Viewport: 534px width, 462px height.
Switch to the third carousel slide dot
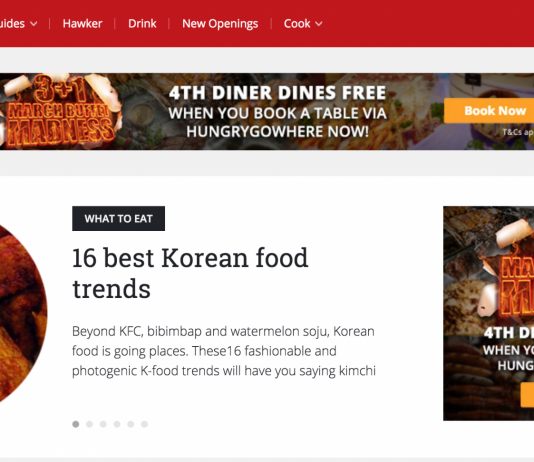(x=103, y=424)
